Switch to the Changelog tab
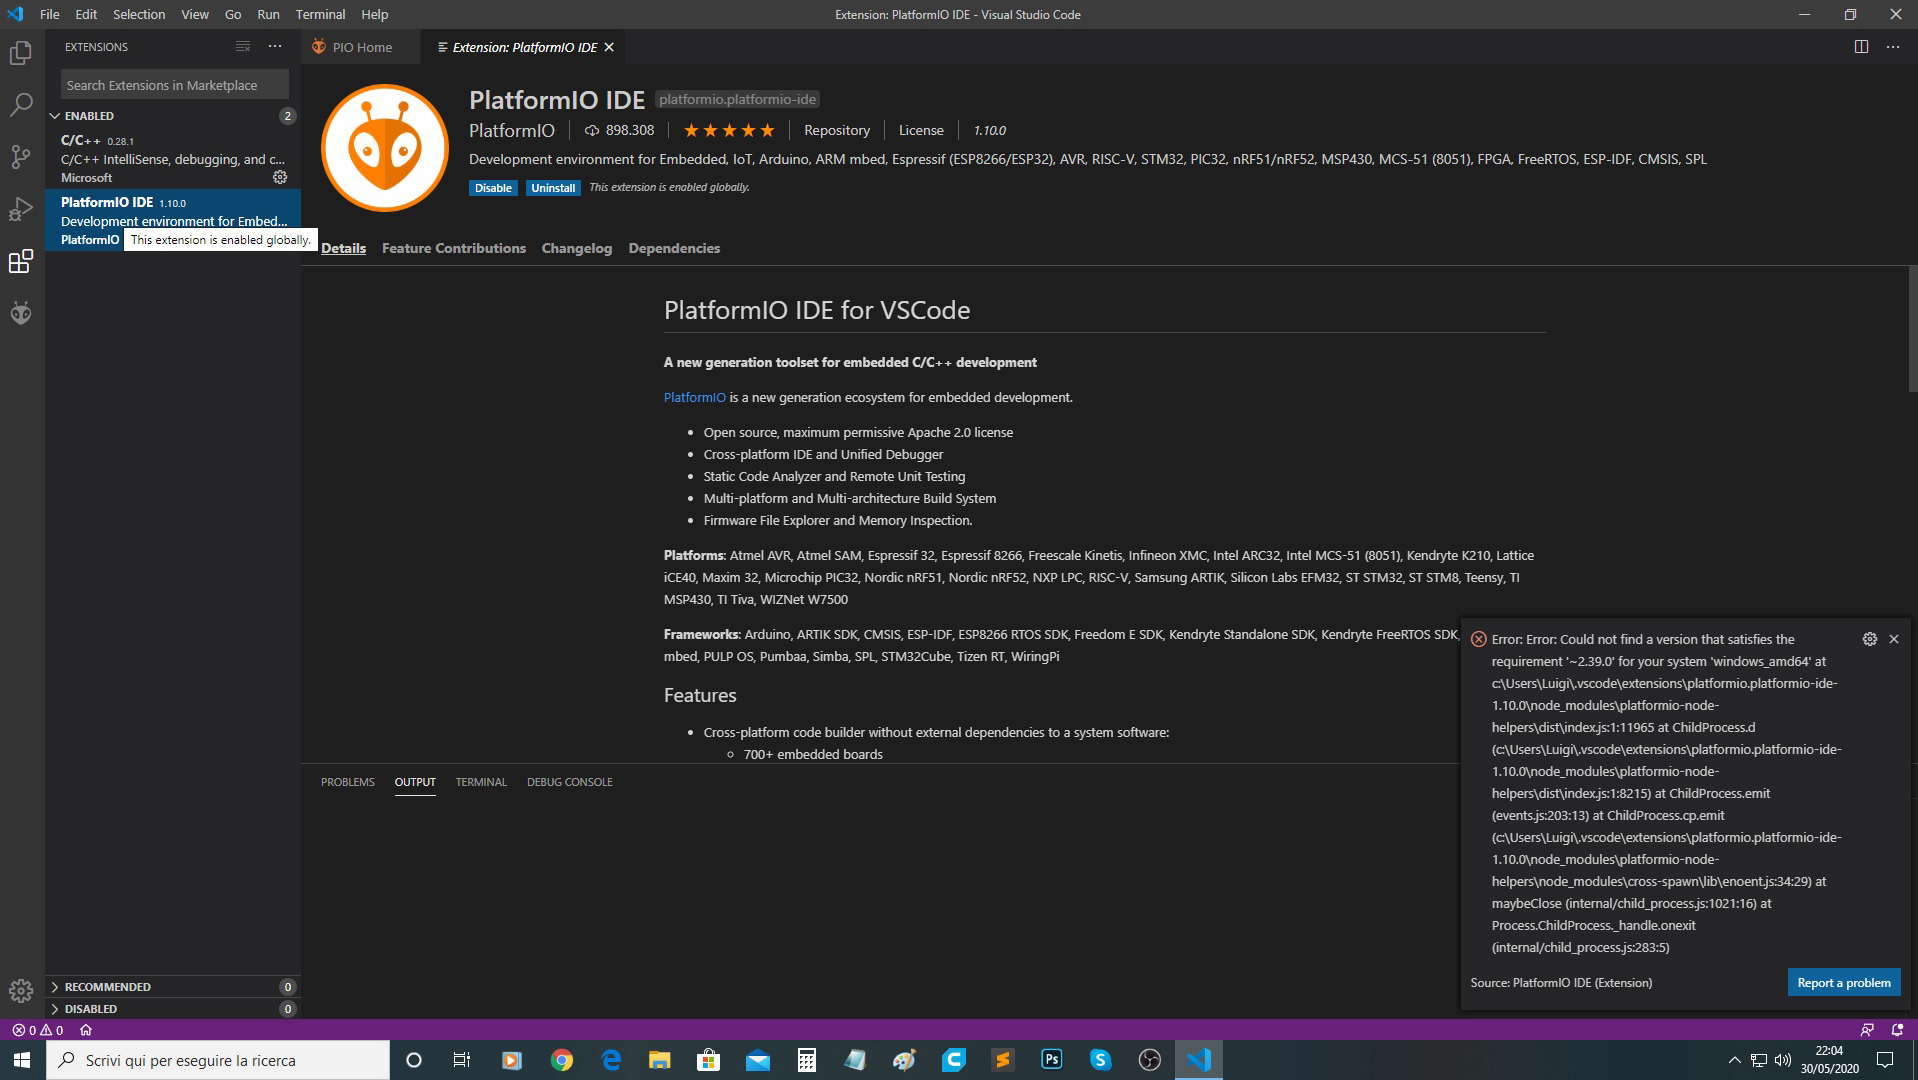1918x1080 pixels. tap(576, 248)
